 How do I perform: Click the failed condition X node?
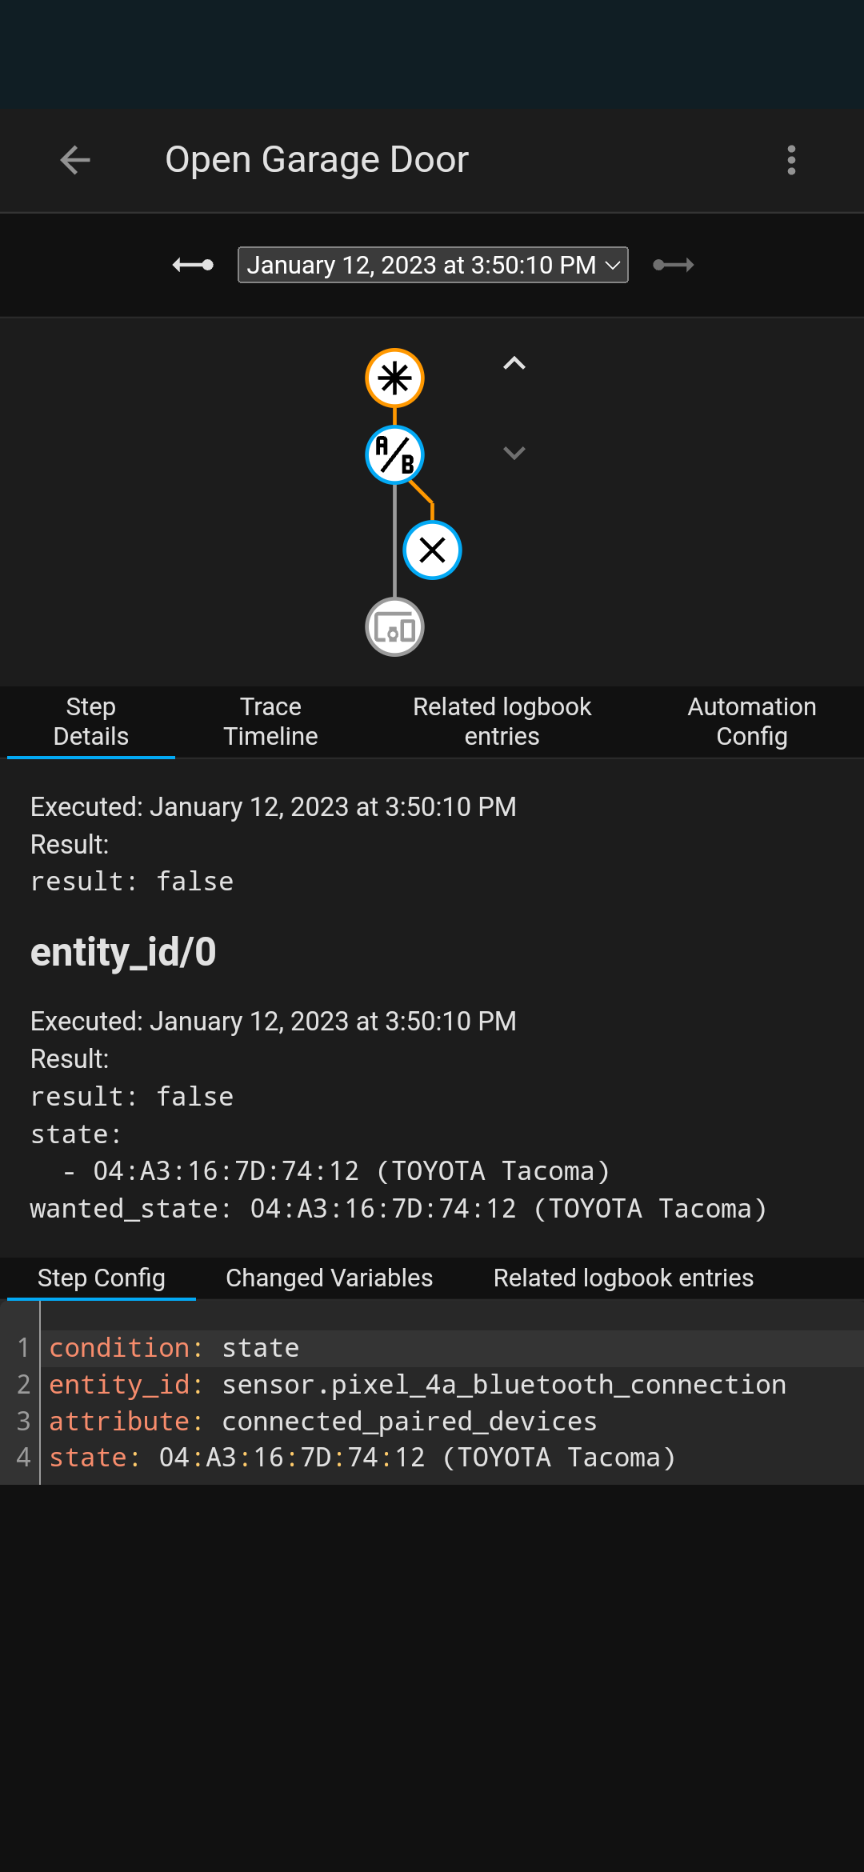431,549
